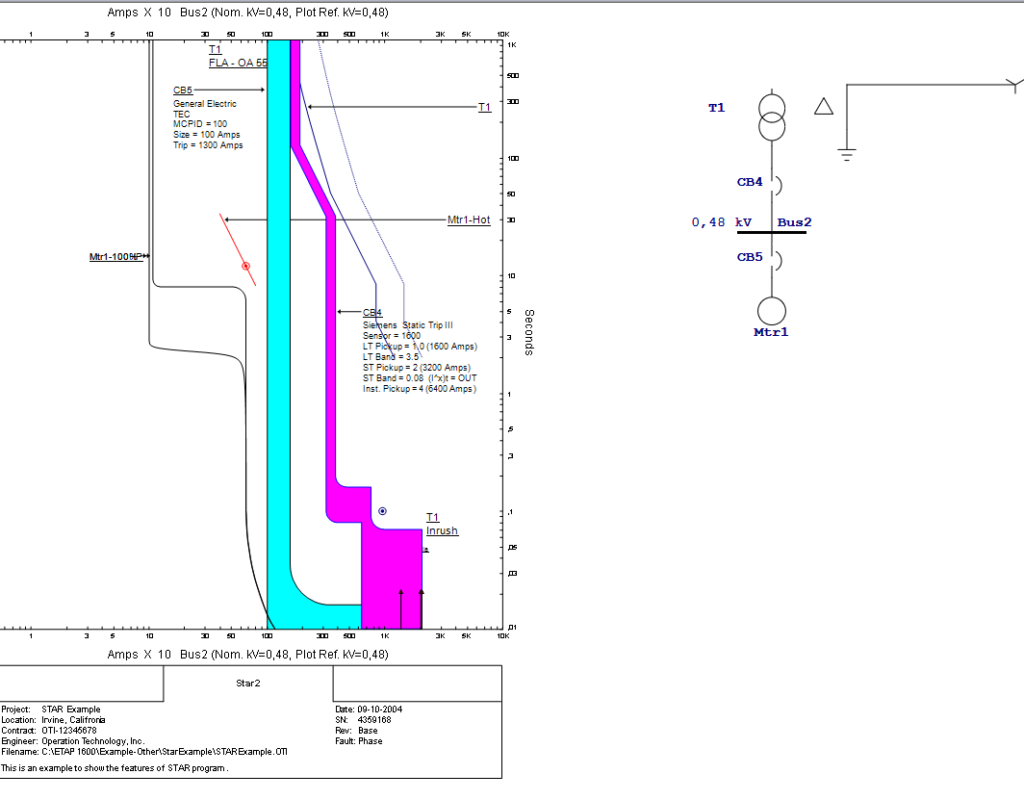Click the blue circled fault marker near T1 Inrush

click(383, 511)
